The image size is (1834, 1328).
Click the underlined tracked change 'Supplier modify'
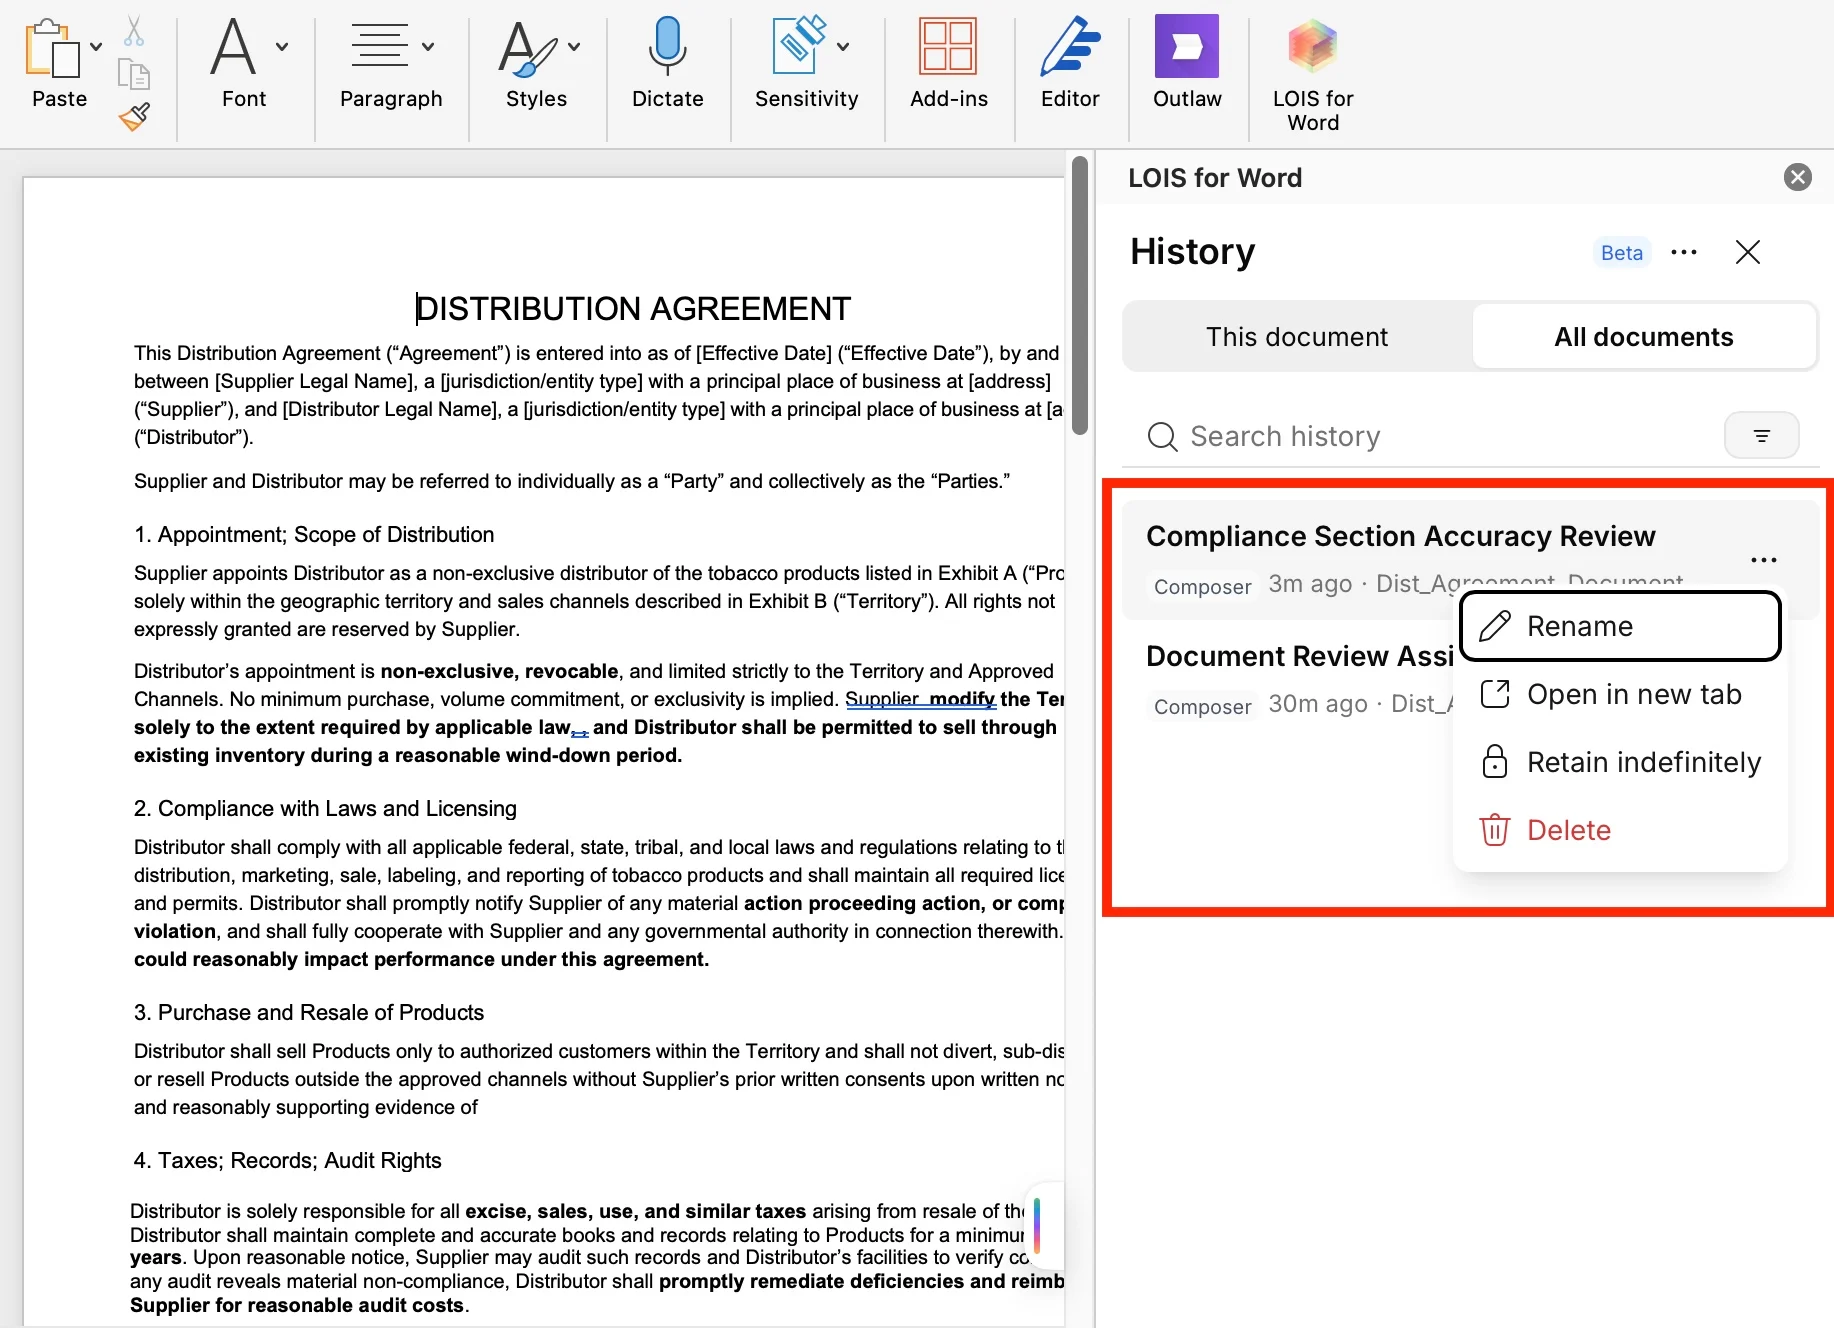pyautogui.click(x=921, y=699)
